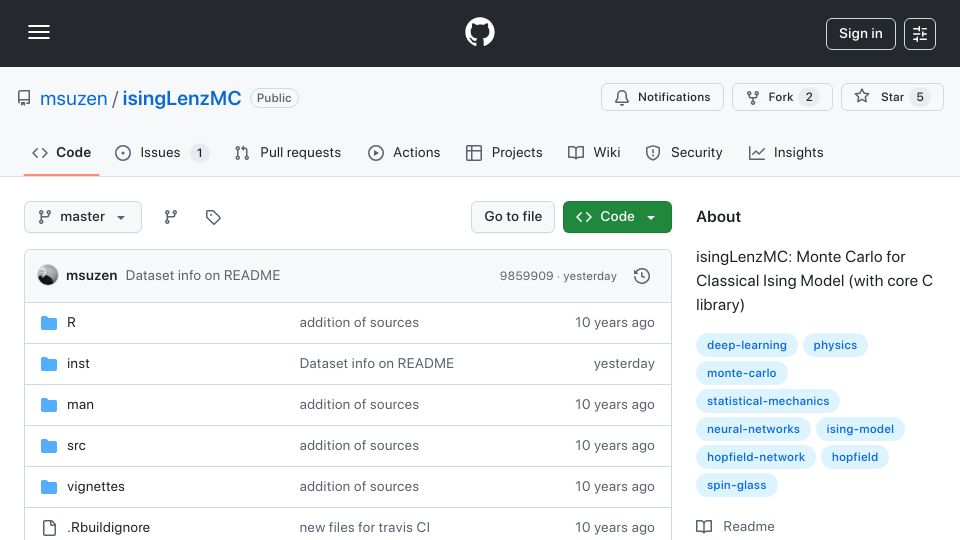Screen dimensions: 960x540
Task: Open the vignettes folder
Action: pos(96,487)
